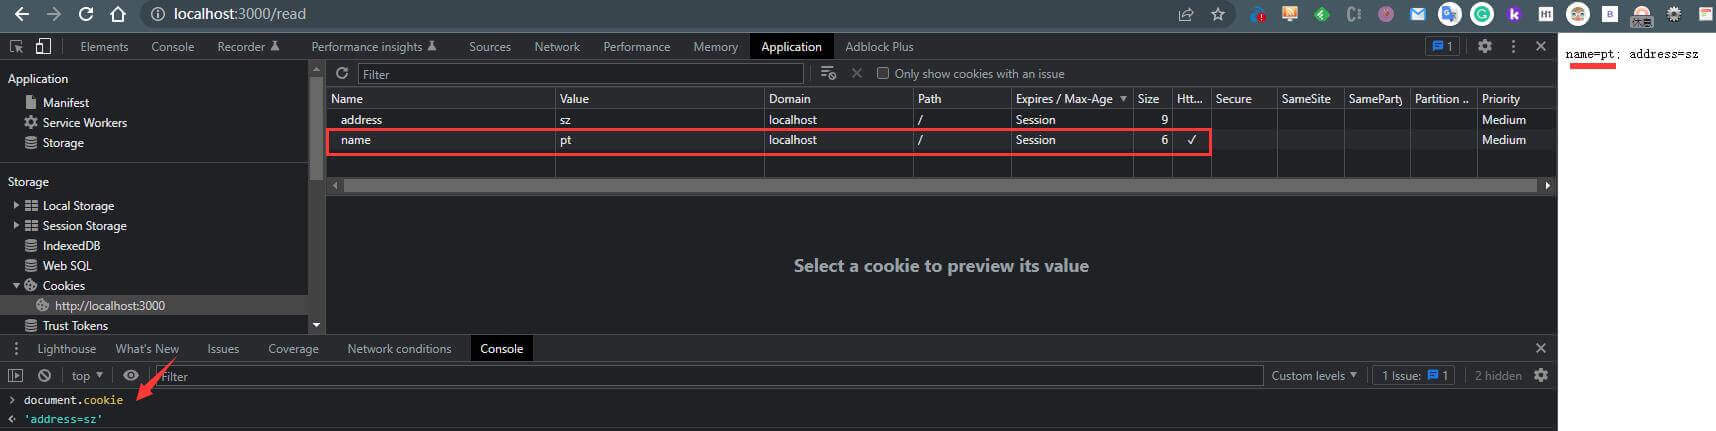Share the page via share icon
The image size is (1716, 431).
point(1186,14)
